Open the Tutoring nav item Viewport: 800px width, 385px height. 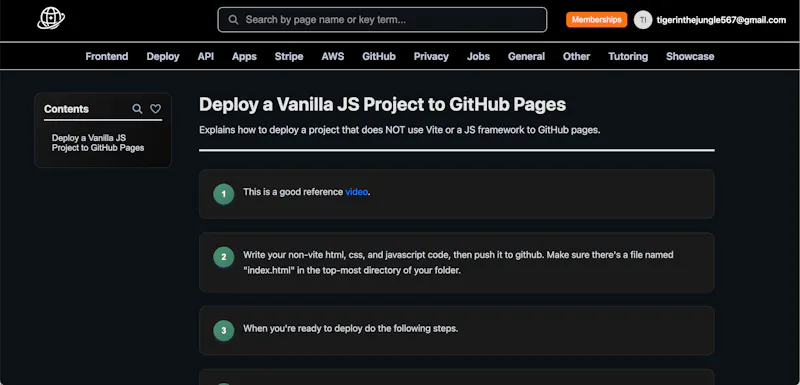pyautogui.click(x=628, y=56)
